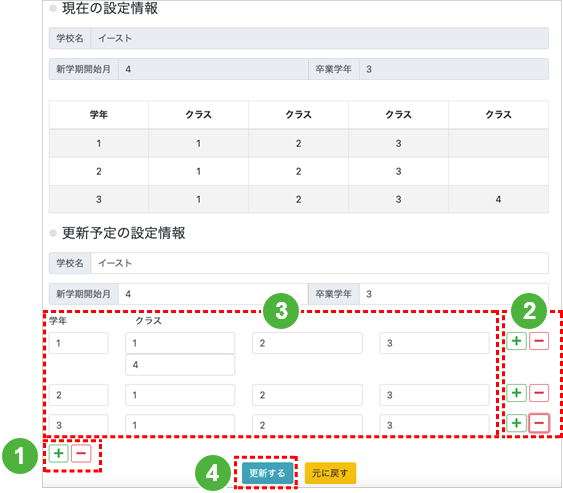This screenshot has width=563, height=493.
Task: Add a class to grade 3 row
Action: tap(516, 423)
